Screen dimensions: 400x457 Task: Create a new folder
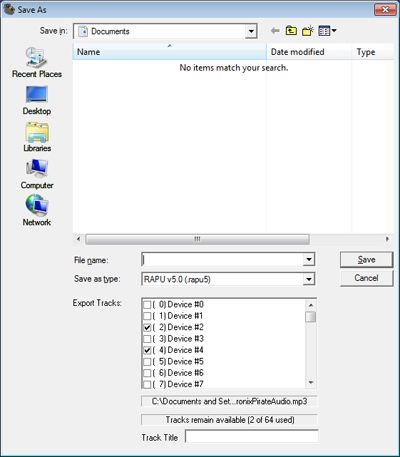[308, 31]
